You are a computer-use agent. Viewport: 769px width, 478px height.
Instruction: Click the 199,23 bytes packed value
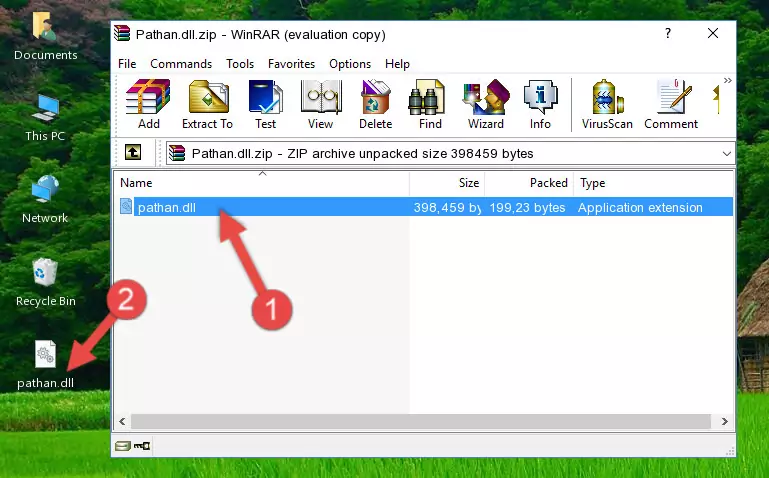pyautogui.click(x=527, y=207)
